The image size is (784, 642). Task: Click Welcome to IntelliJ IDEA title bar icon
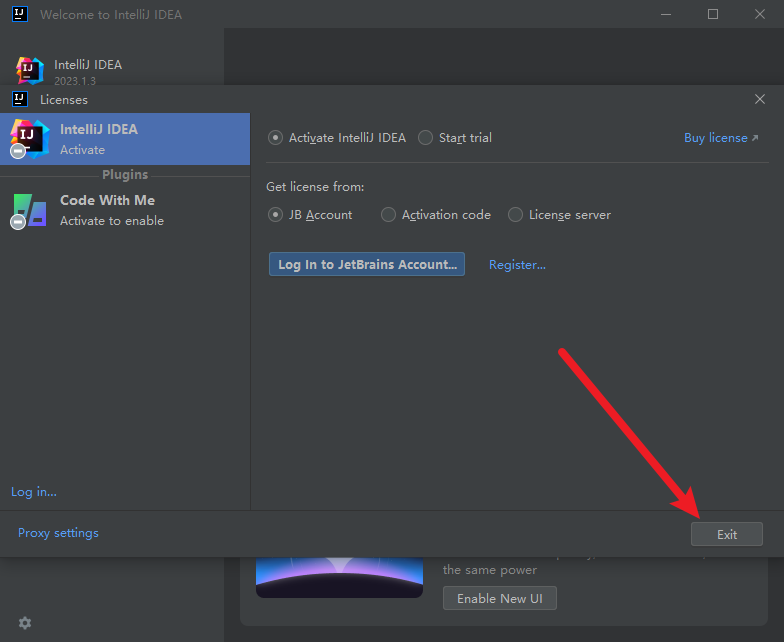point(20,14)
